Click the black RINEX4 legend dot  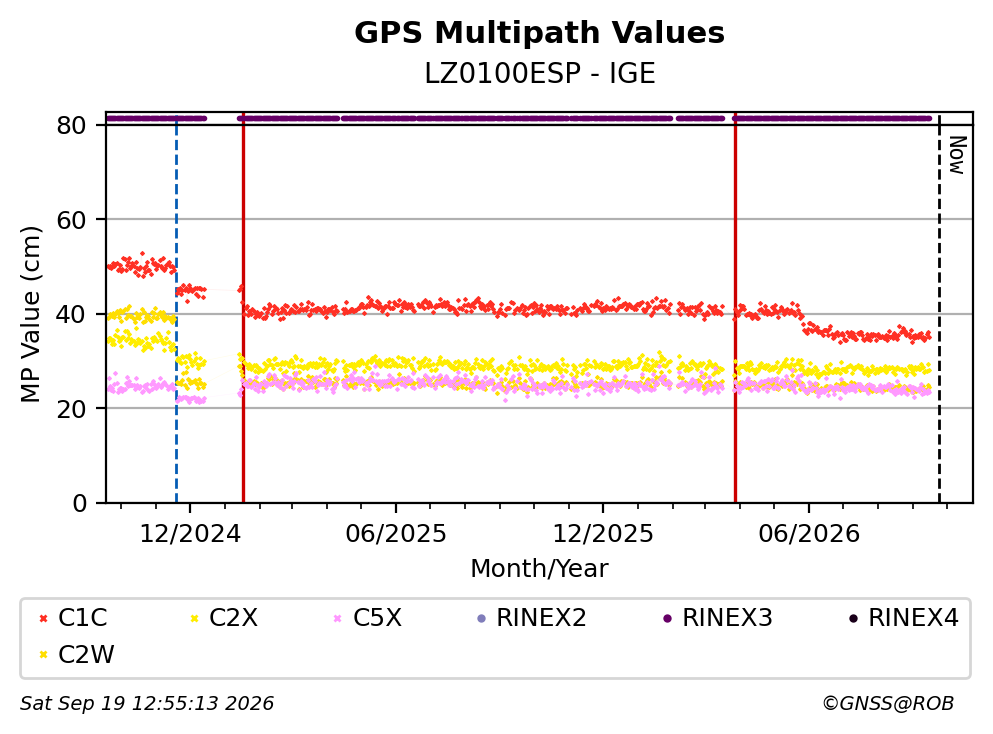tap(853, 618)
